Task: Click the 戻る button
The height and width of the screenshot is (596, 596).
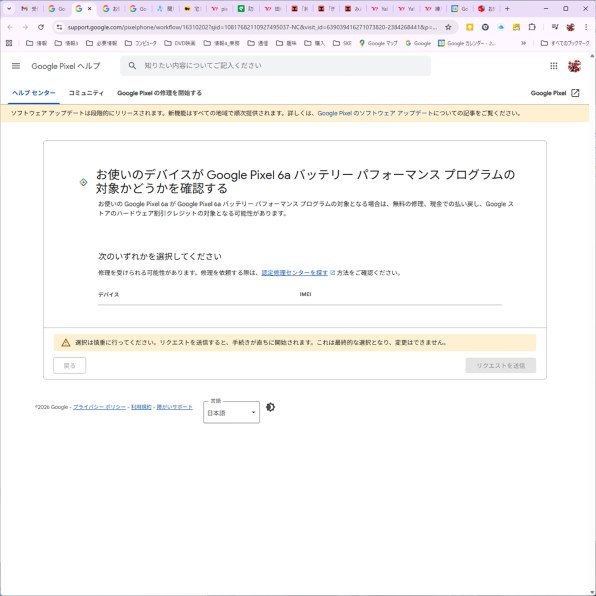Action: tap(70, 365)
